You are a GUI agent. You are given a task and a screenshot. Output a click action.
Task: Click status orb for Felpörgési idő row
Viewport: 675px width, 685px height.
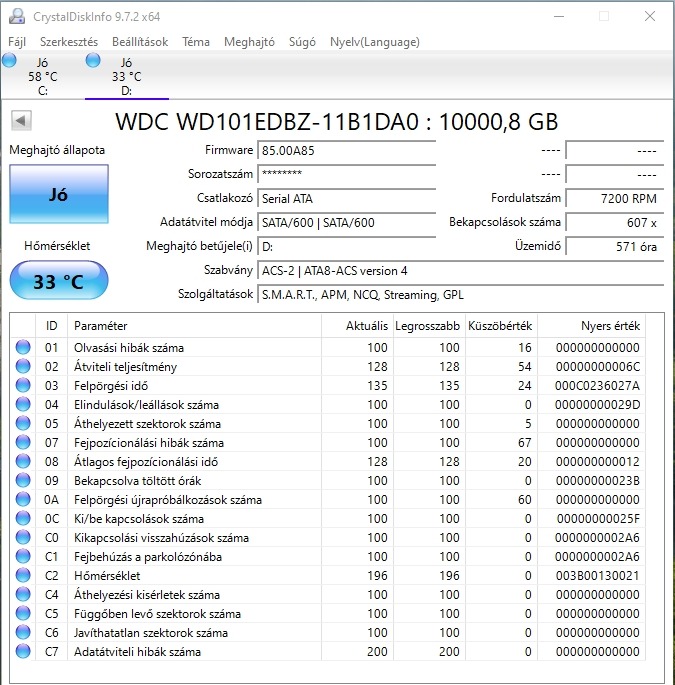[x=23, y=385]
